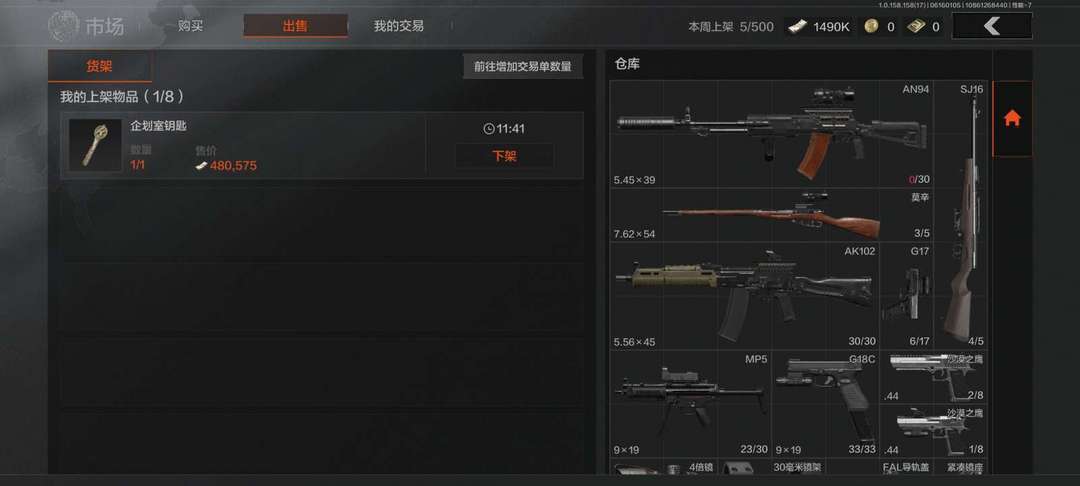1080x486 pixels.
Task: Click 前往增加交易单数量 button
Action: tap(523, 67)
